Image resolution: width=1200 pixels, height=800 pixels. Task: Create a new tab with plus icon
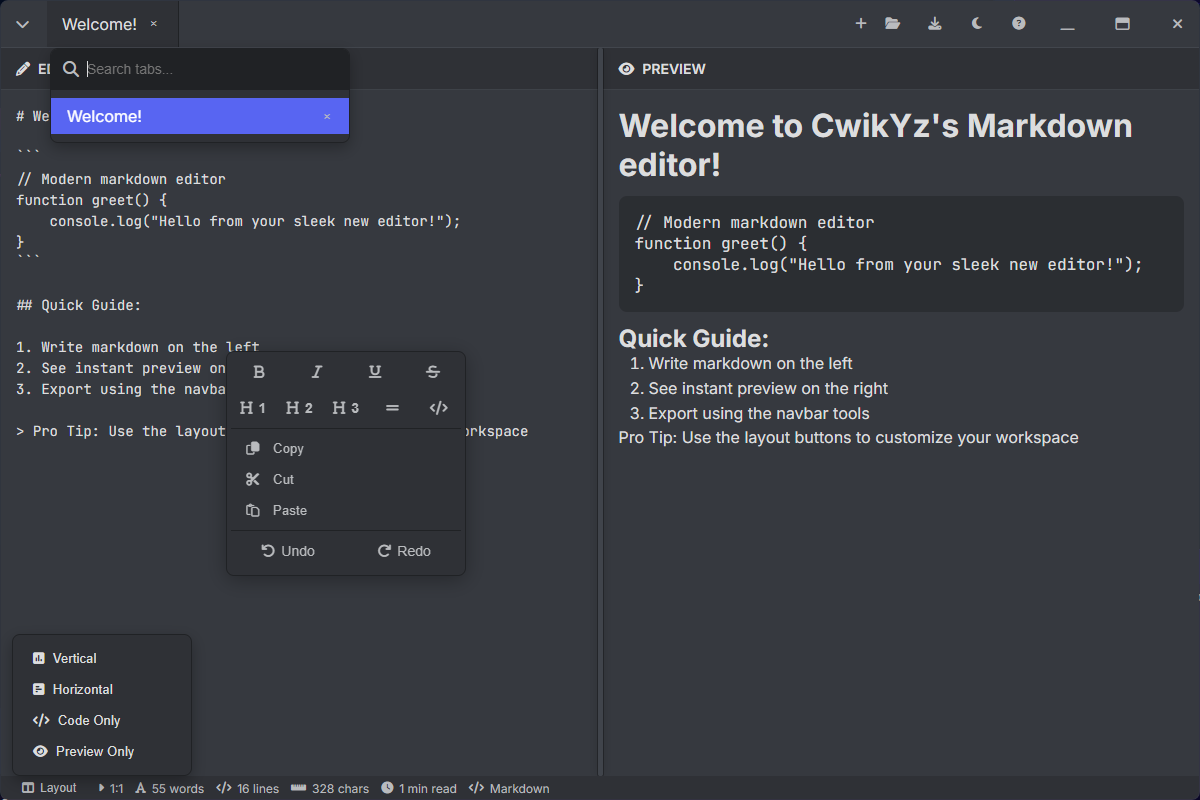(x=861, y=24)
